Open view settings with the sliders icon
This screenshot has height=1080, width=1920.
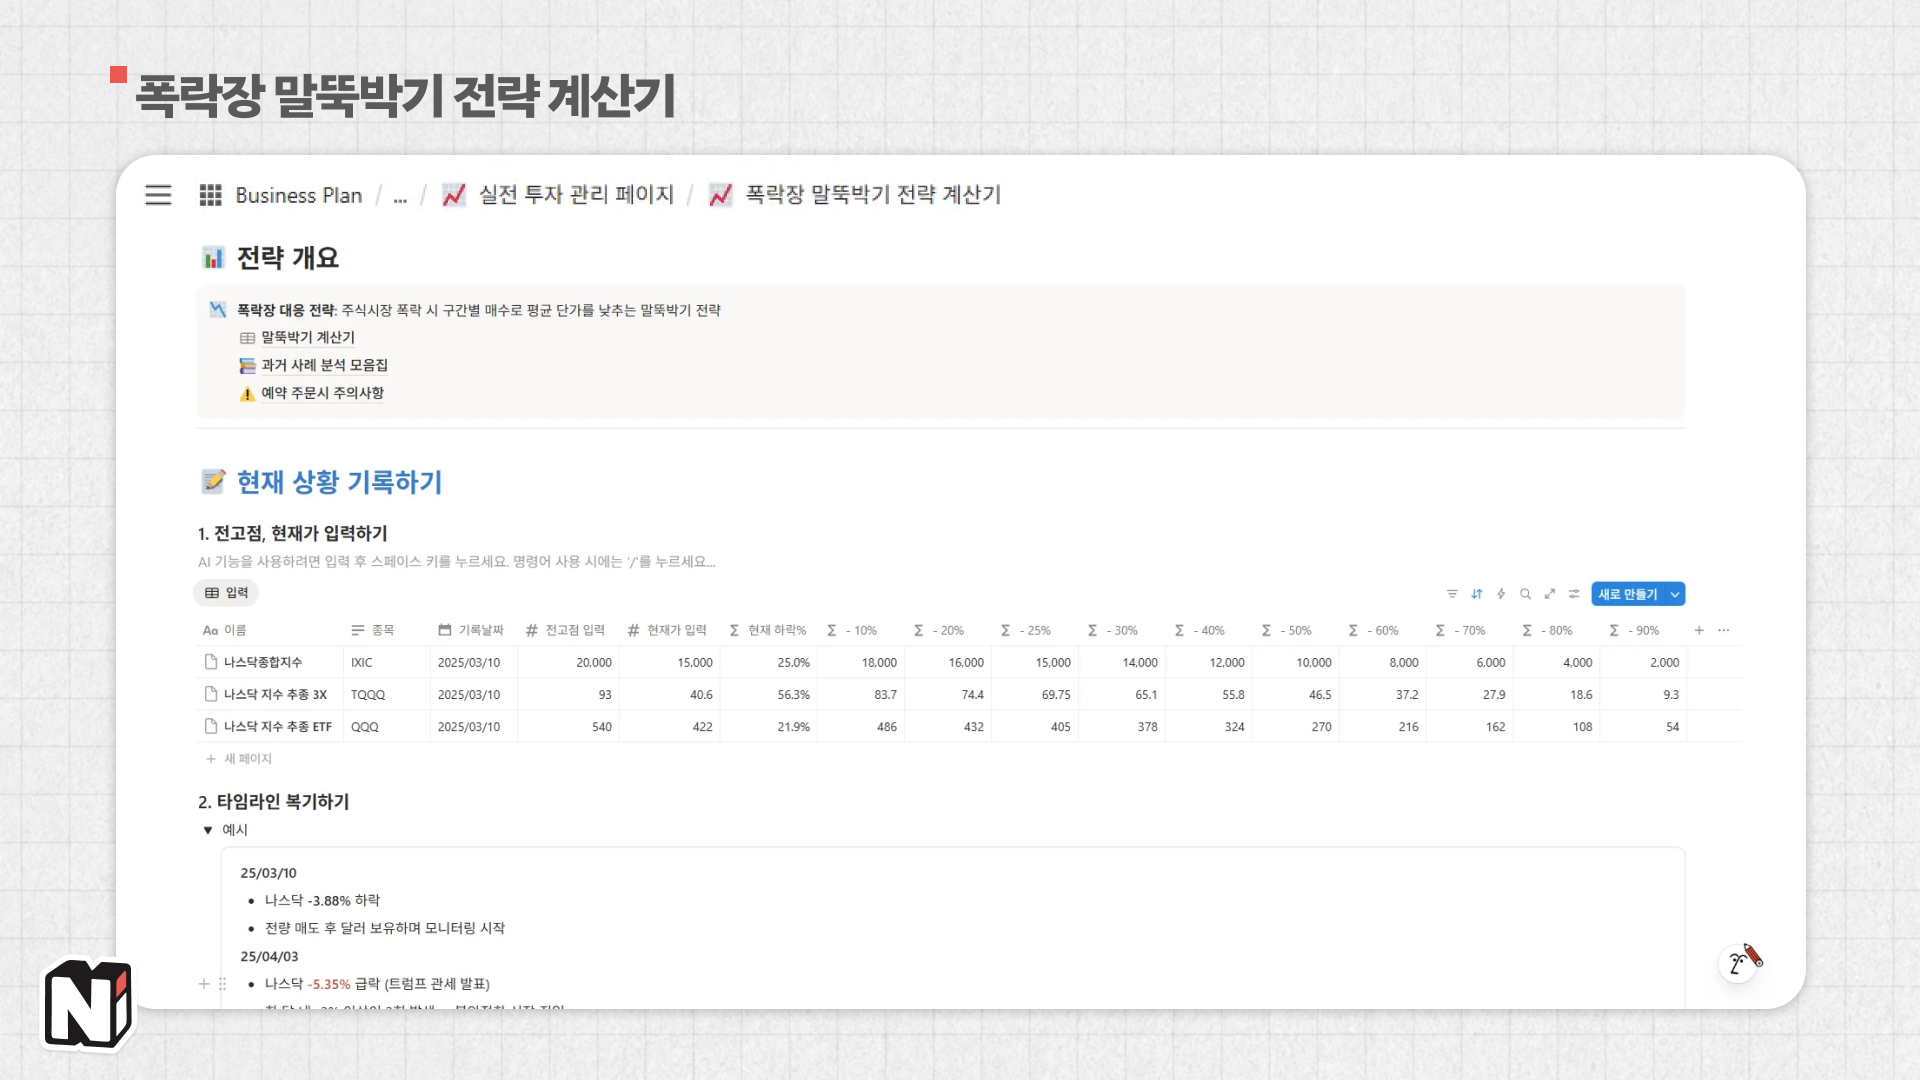1572,593
